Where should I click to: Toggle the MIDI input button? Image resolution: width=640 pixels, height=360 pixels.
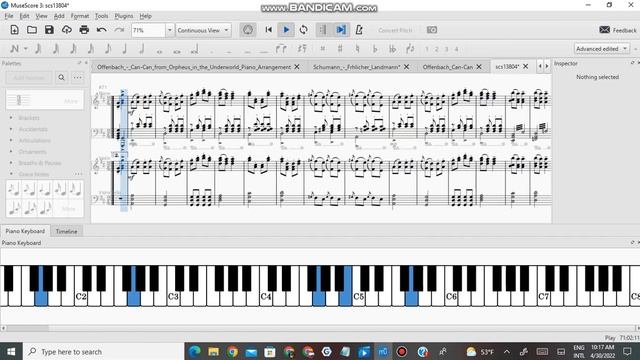pos(248,30)
